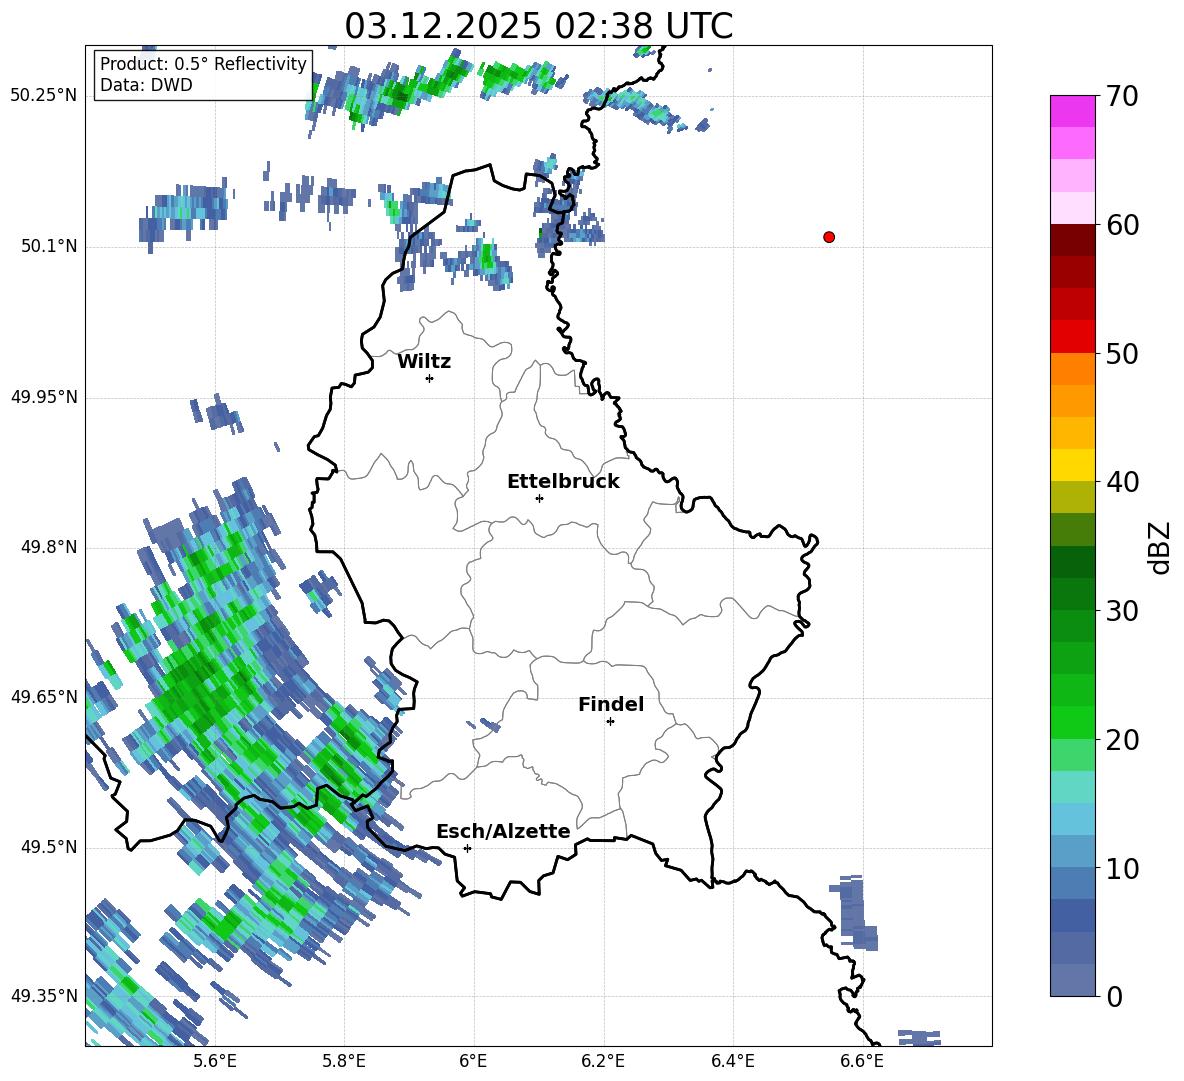
Task: Click the 50.1°N latitude label
Action: click(x=49, y=246)
